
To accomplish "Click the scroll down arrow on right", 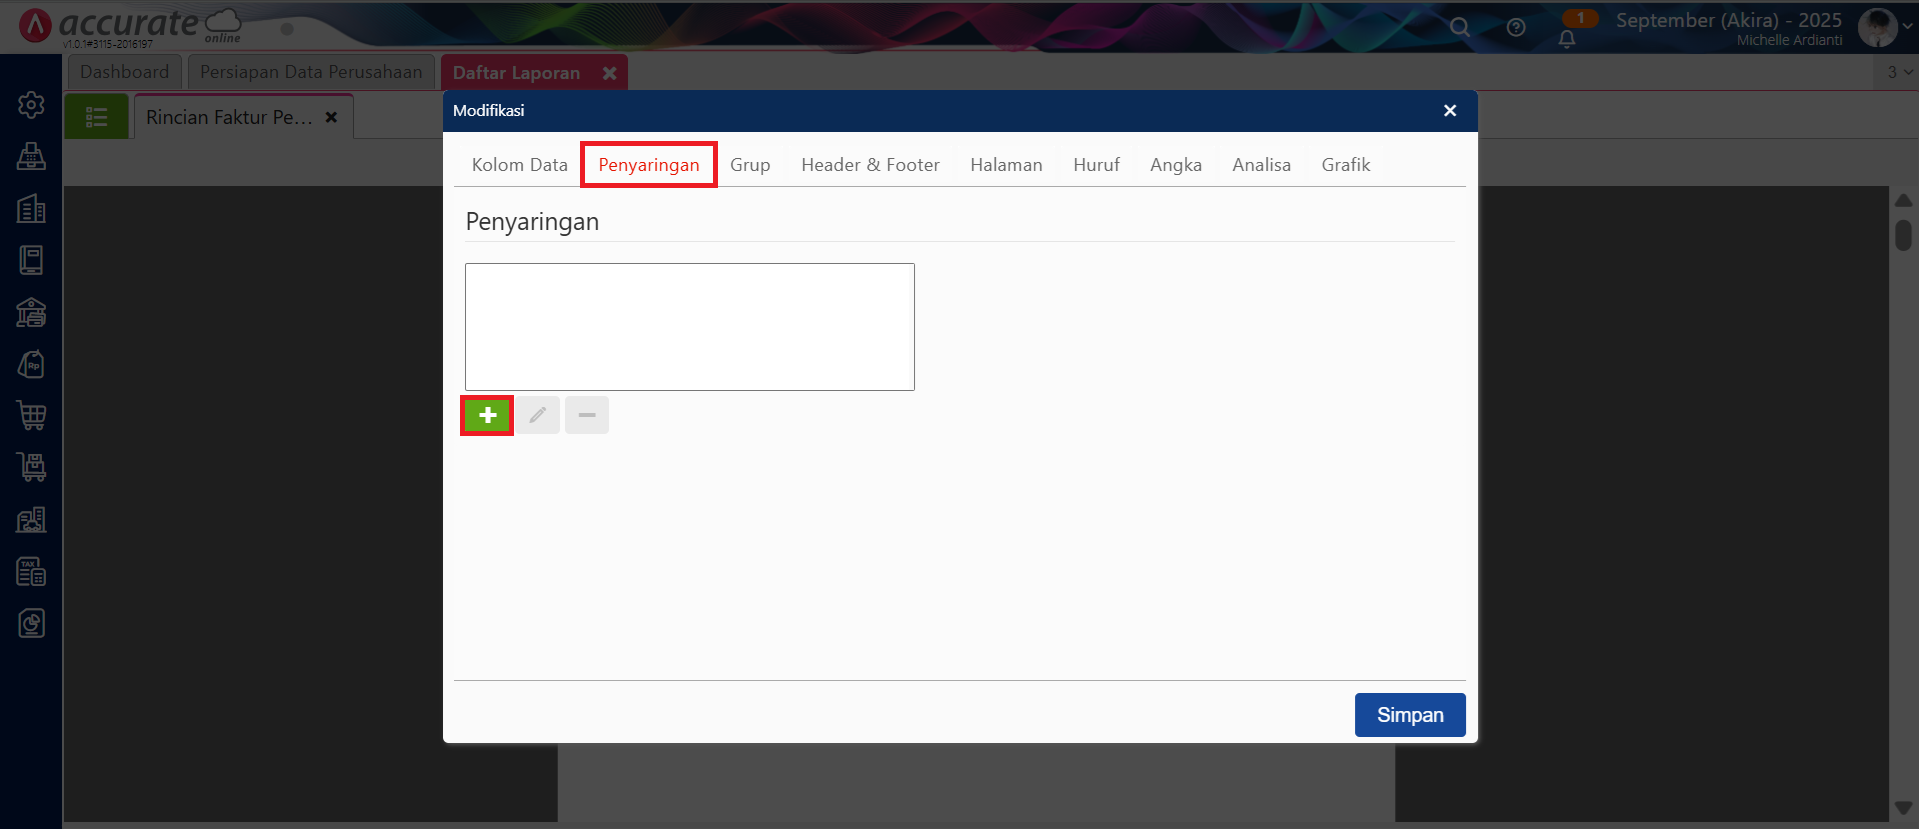I will 1903,808.
